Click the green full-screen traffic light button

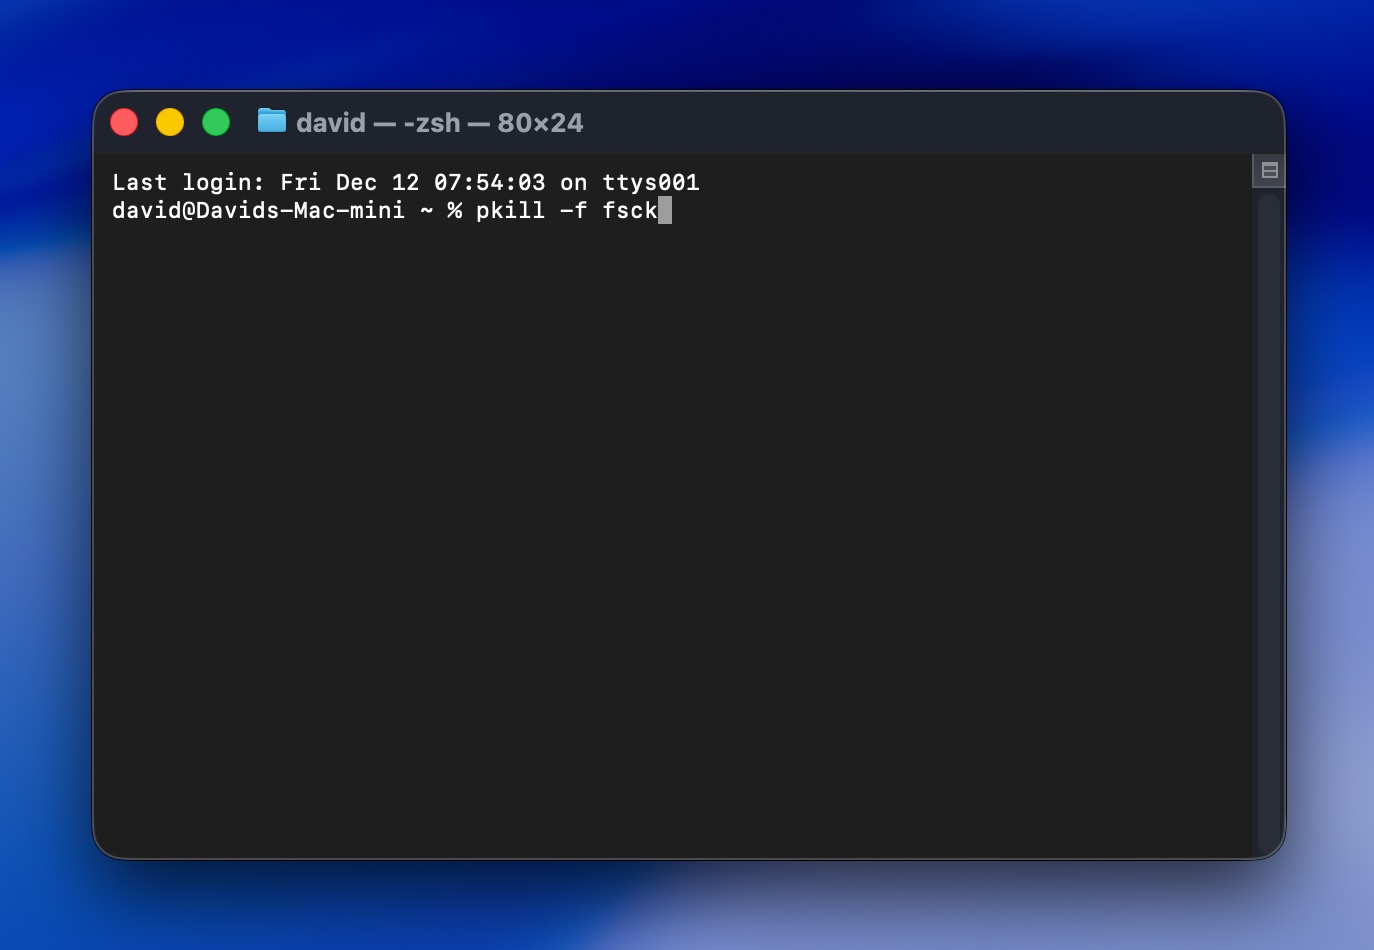click(x=216, y=122)
